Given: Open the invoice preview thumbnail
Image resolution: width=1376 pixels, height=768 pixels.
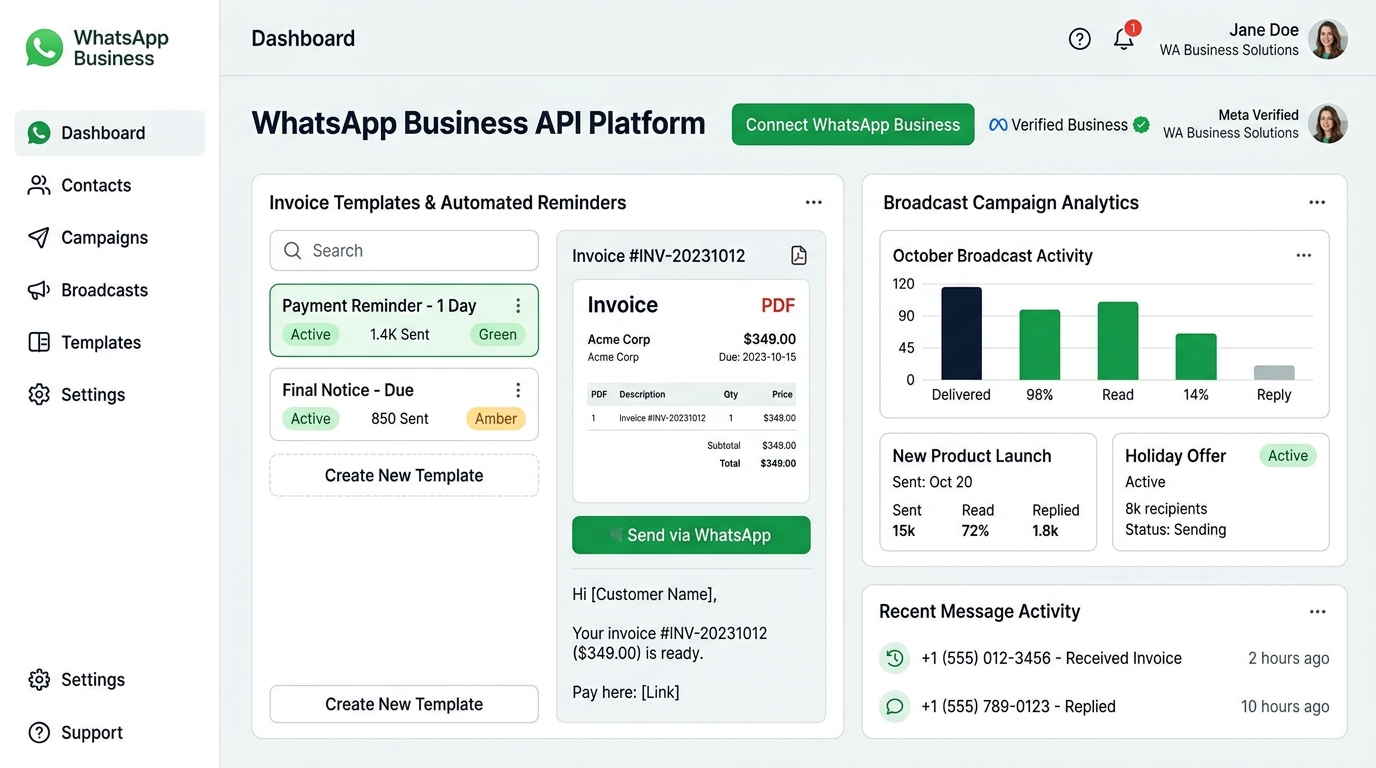Looking at the screenshot, I should click(691, 391).
